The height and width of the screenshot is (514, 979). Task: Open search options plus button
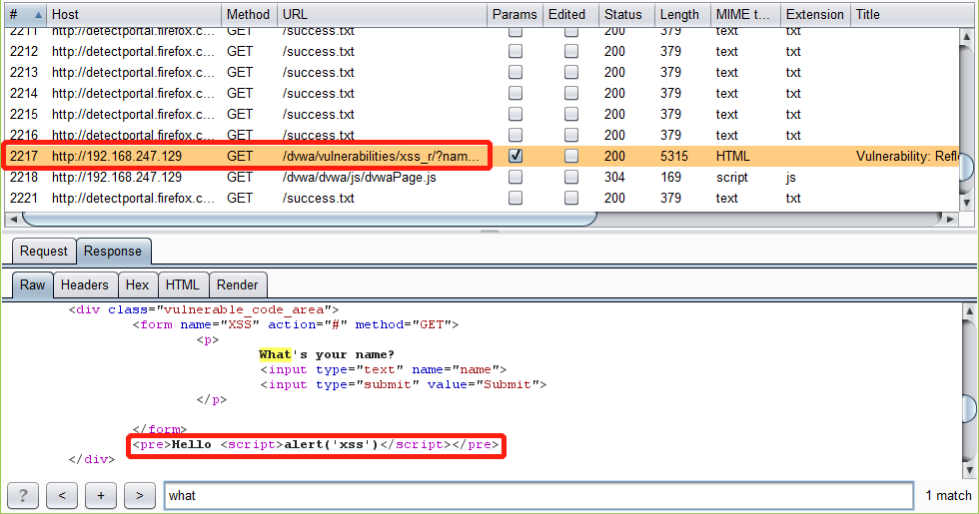(x=101, y=496)
